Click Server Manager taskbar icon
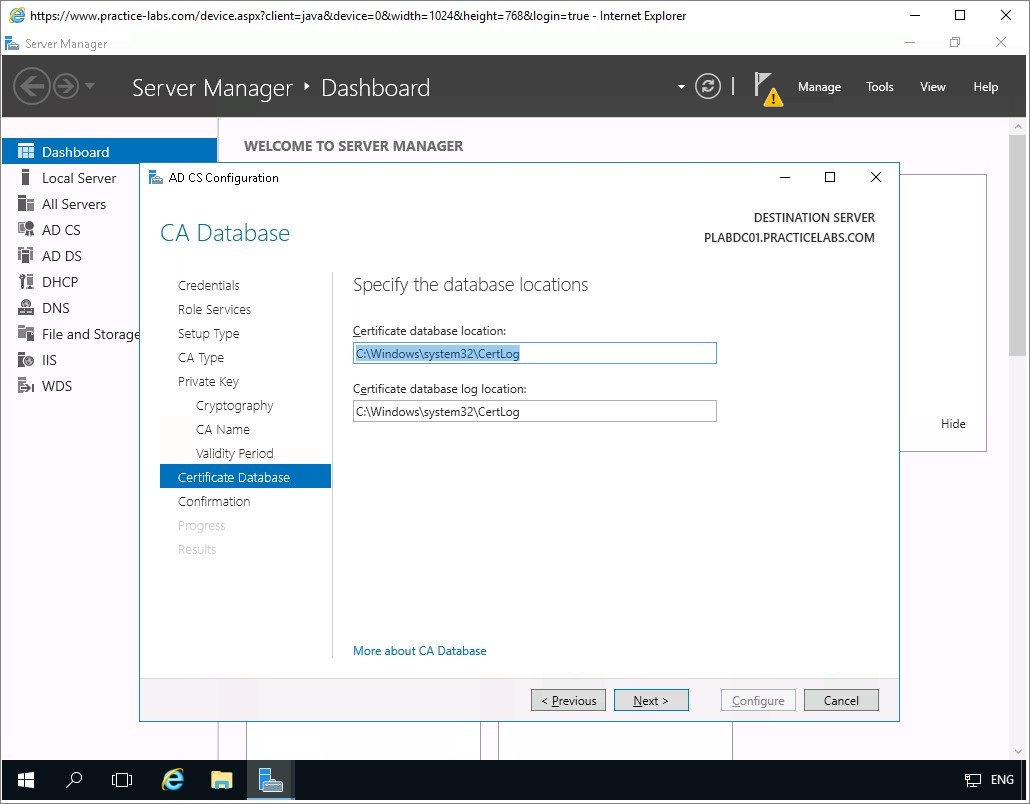Viewport: 1030px width, 804px height. (271, 780)
